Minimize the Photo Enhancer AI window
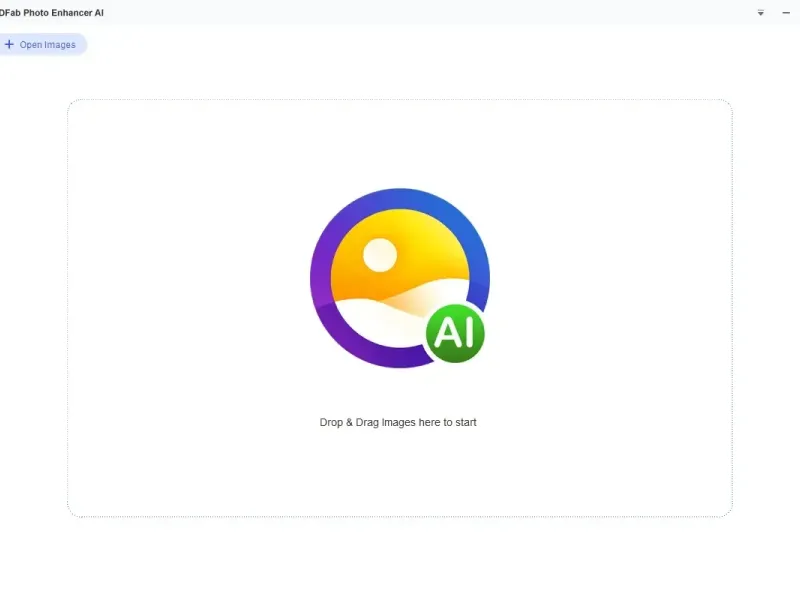 point(786,13)
